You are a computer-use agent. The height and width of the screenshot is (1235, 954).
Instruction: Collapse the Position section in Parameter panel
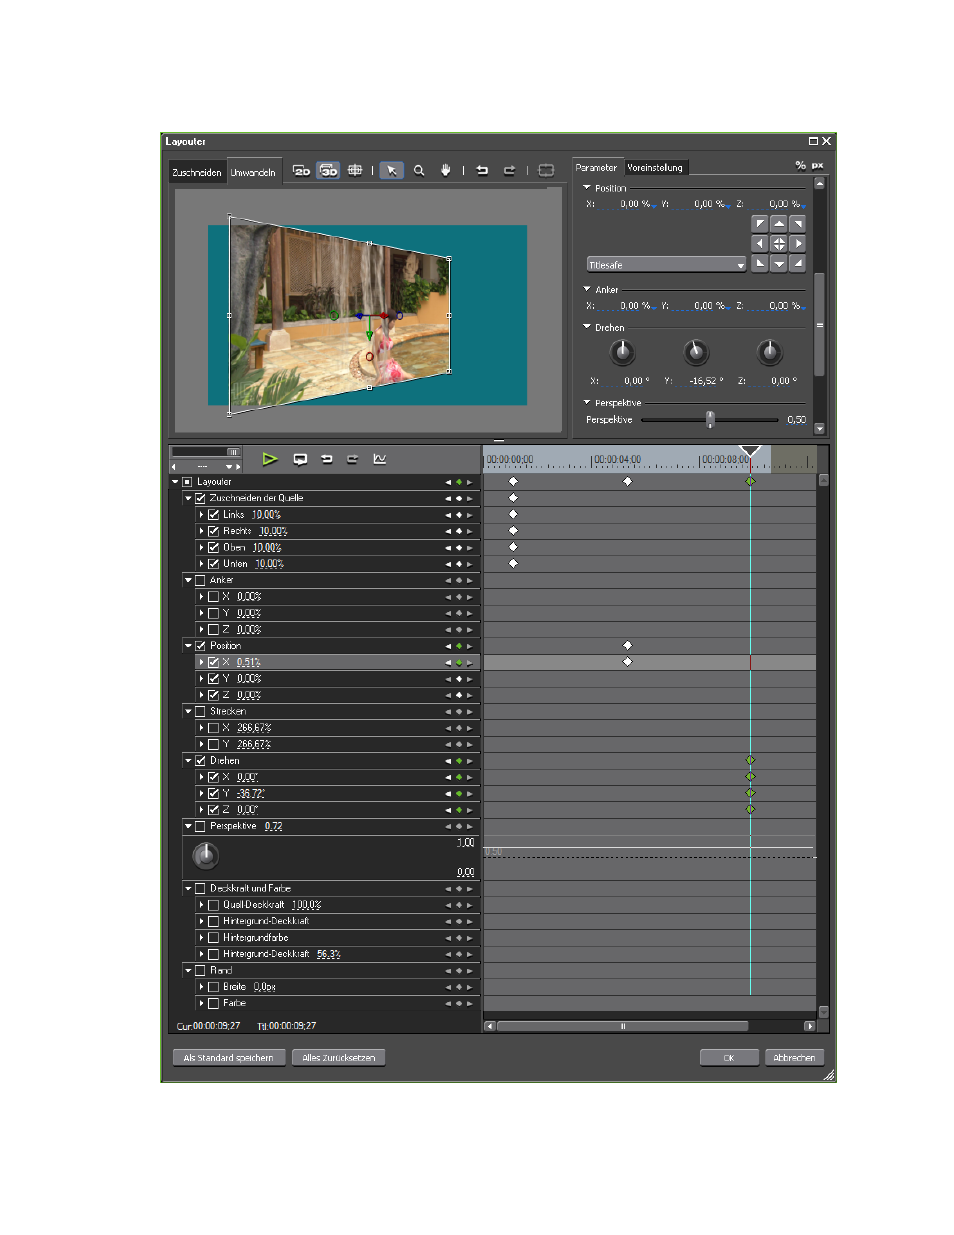click(x=587, y=187)
